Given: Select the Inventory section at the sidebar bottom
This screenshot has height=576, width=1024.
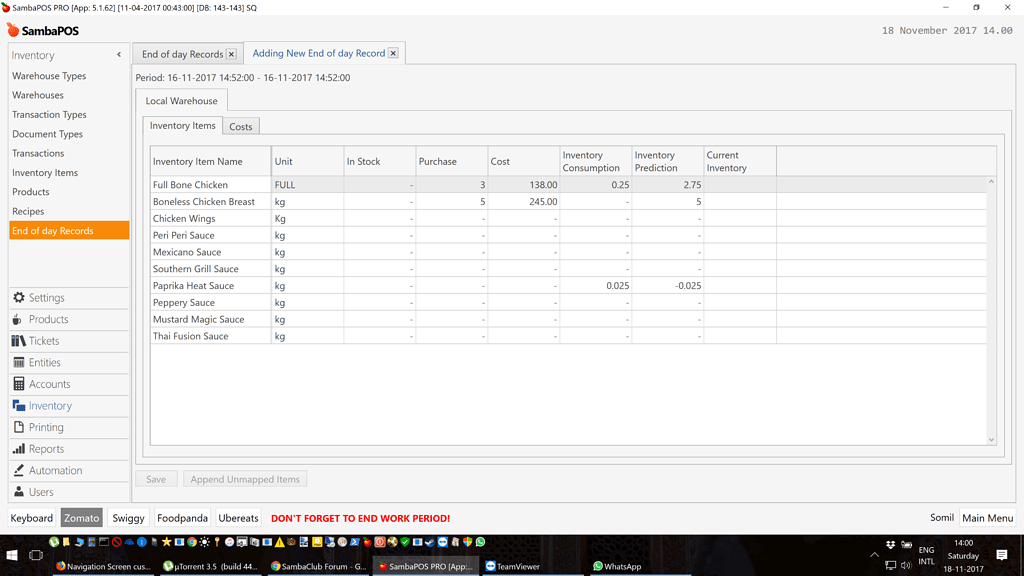Looking at the screenshot, I should tap(69, 406).
